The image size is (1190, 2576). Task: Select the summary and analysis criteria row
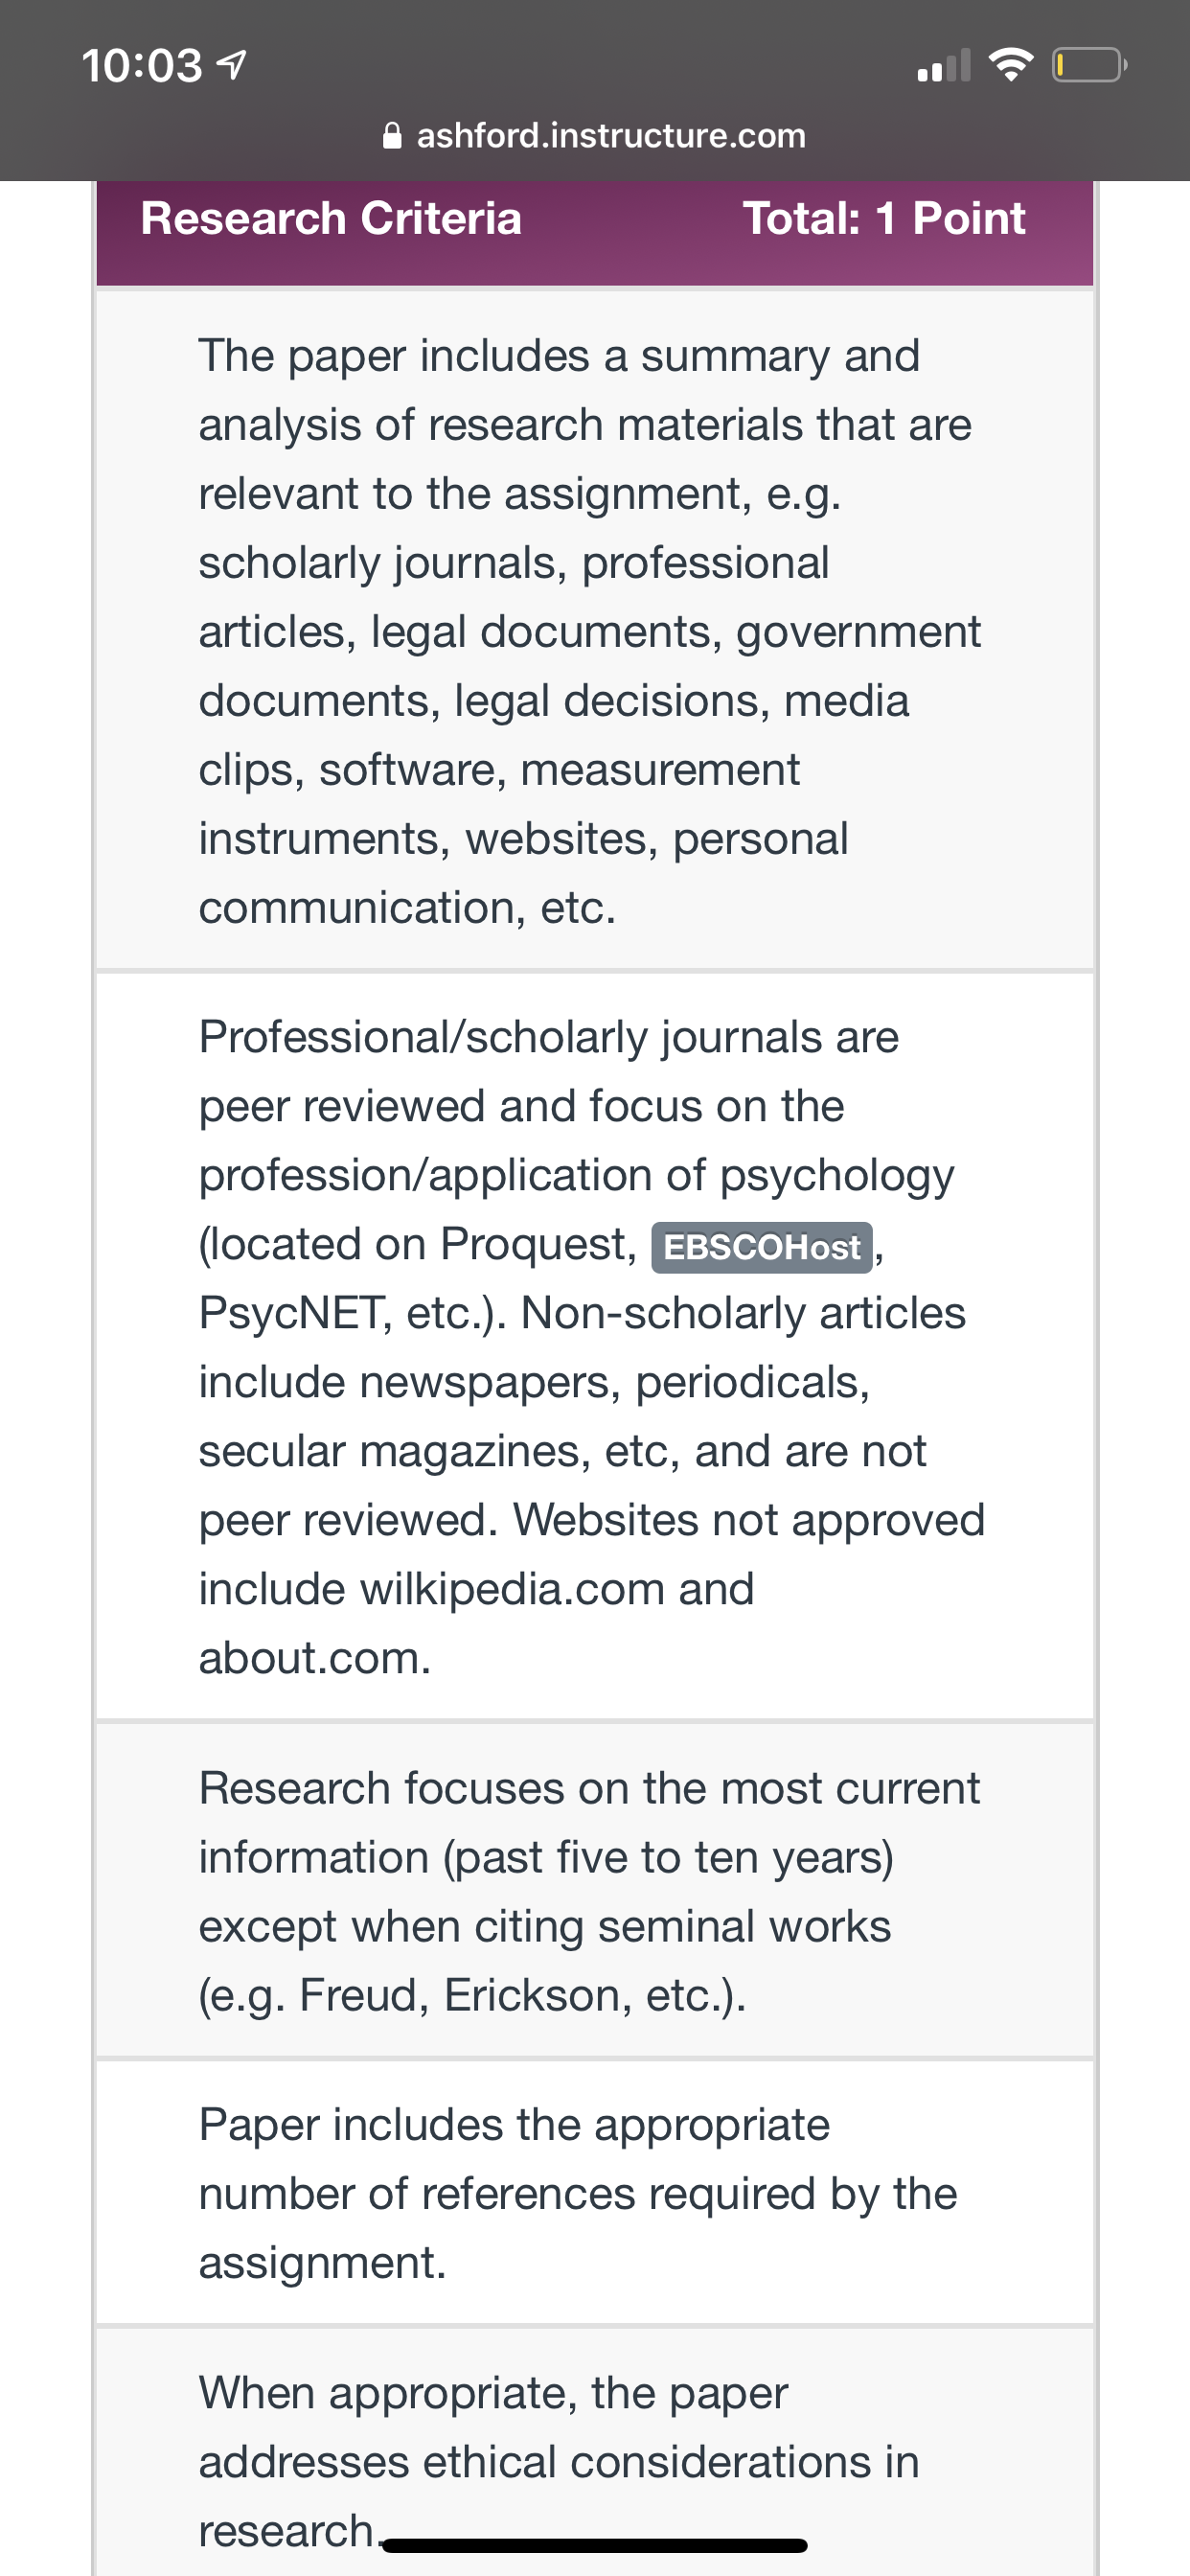tap(595, 630)
